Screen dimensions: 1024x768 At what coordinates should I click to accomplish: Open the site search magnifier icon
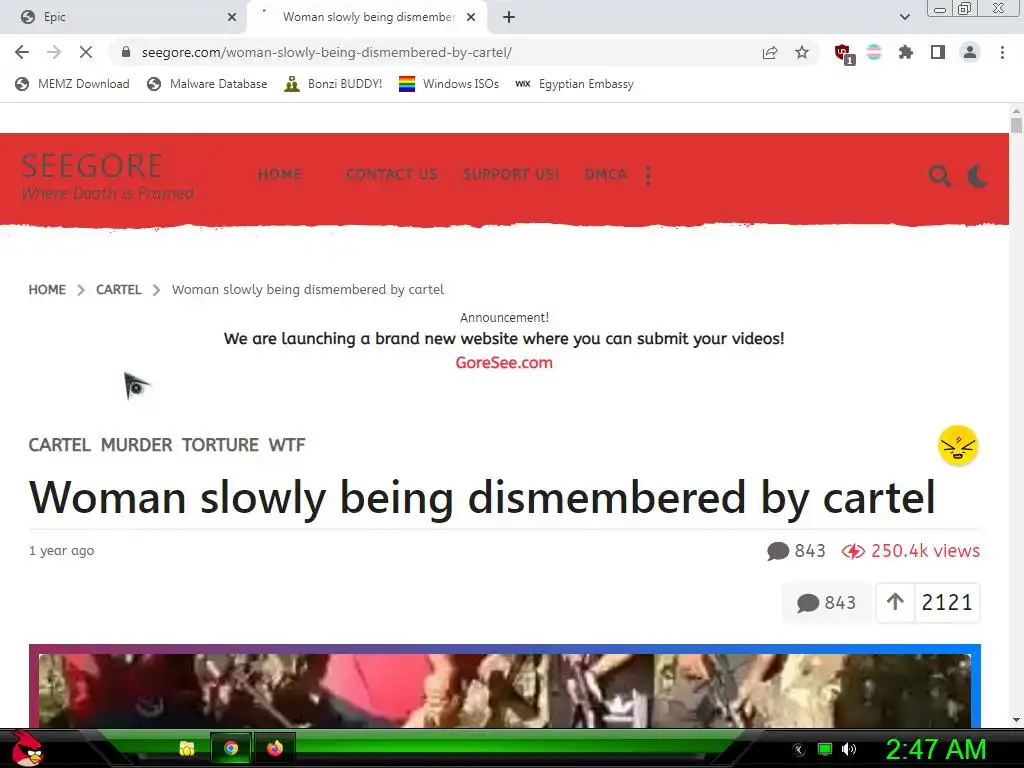[940, 176]
